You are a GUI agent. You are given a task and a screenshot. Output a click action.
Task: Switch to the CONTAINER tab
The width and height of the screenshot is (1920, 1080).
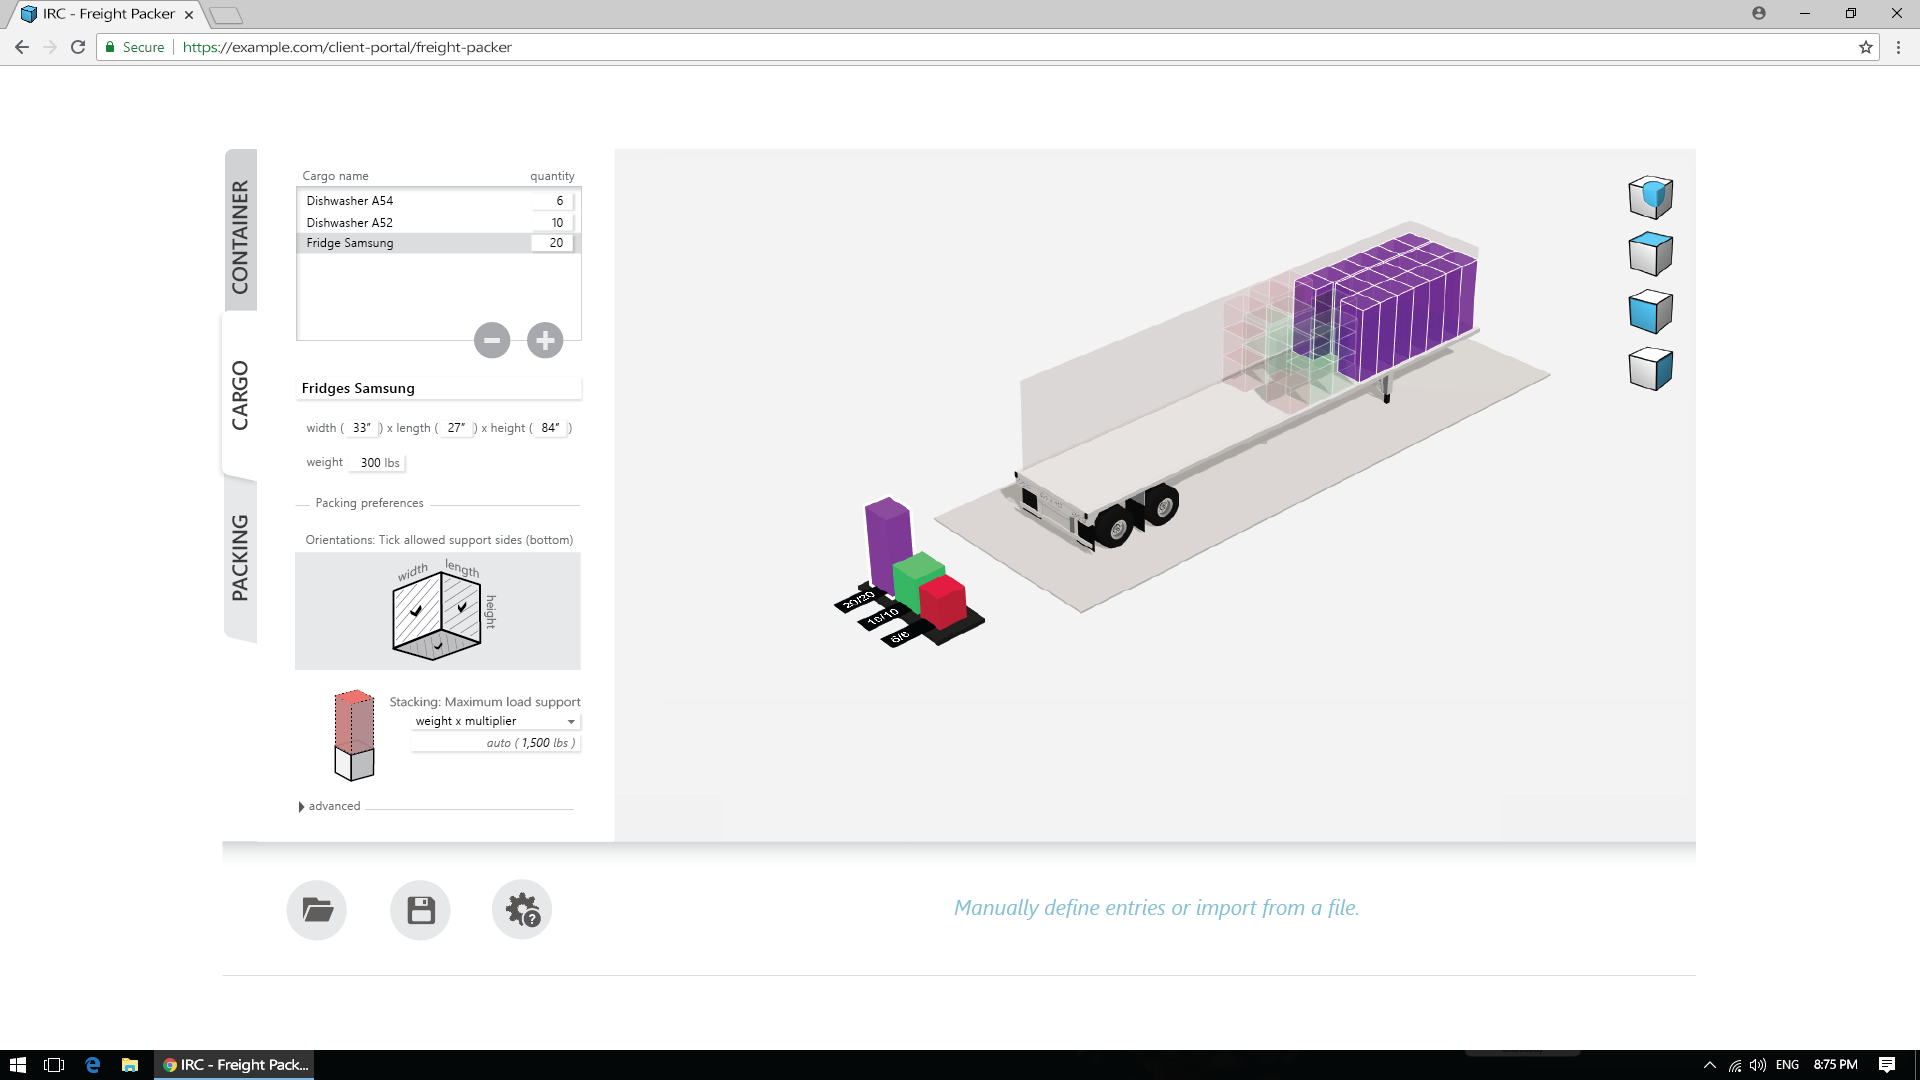pos(240,236)
